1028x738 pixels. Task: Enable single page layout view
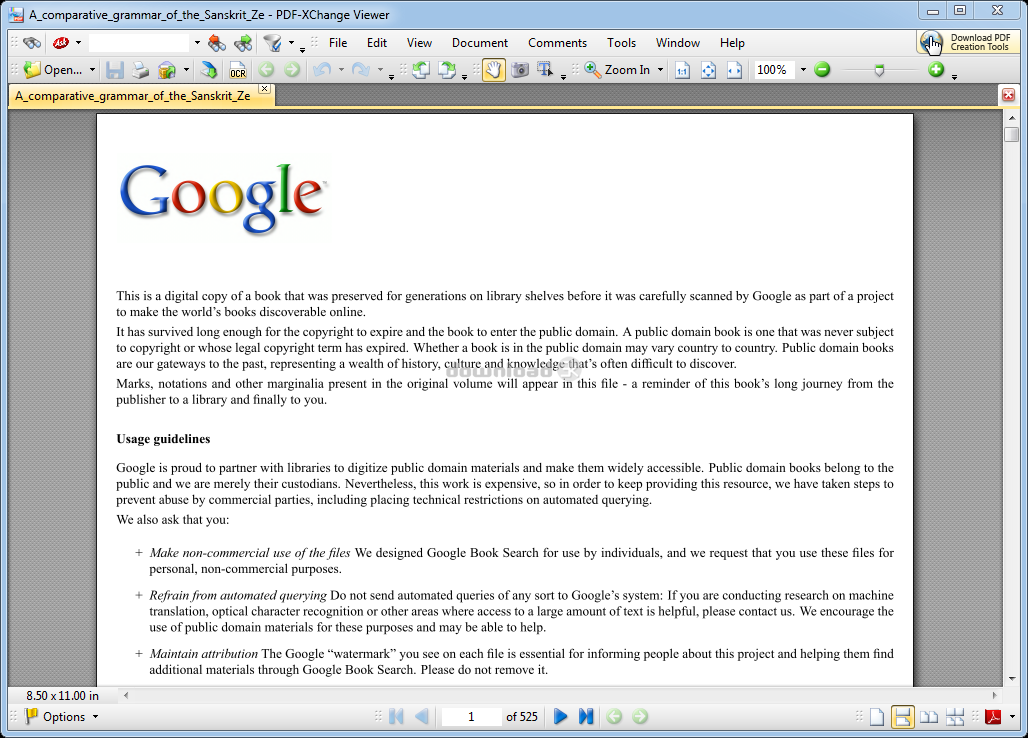click(x=877, y=716)
